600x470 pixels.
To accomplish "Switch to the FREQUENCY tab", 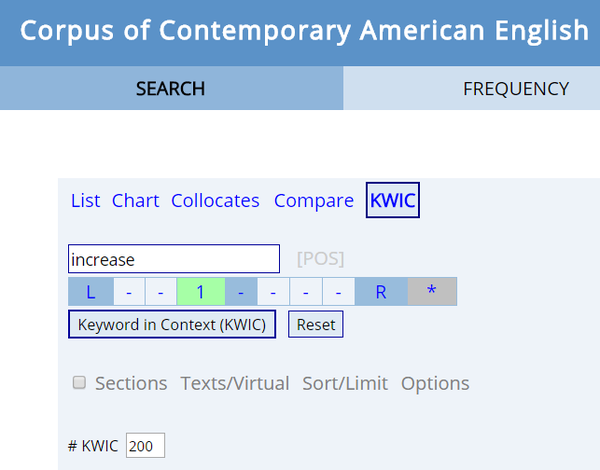I will point(515,89).
